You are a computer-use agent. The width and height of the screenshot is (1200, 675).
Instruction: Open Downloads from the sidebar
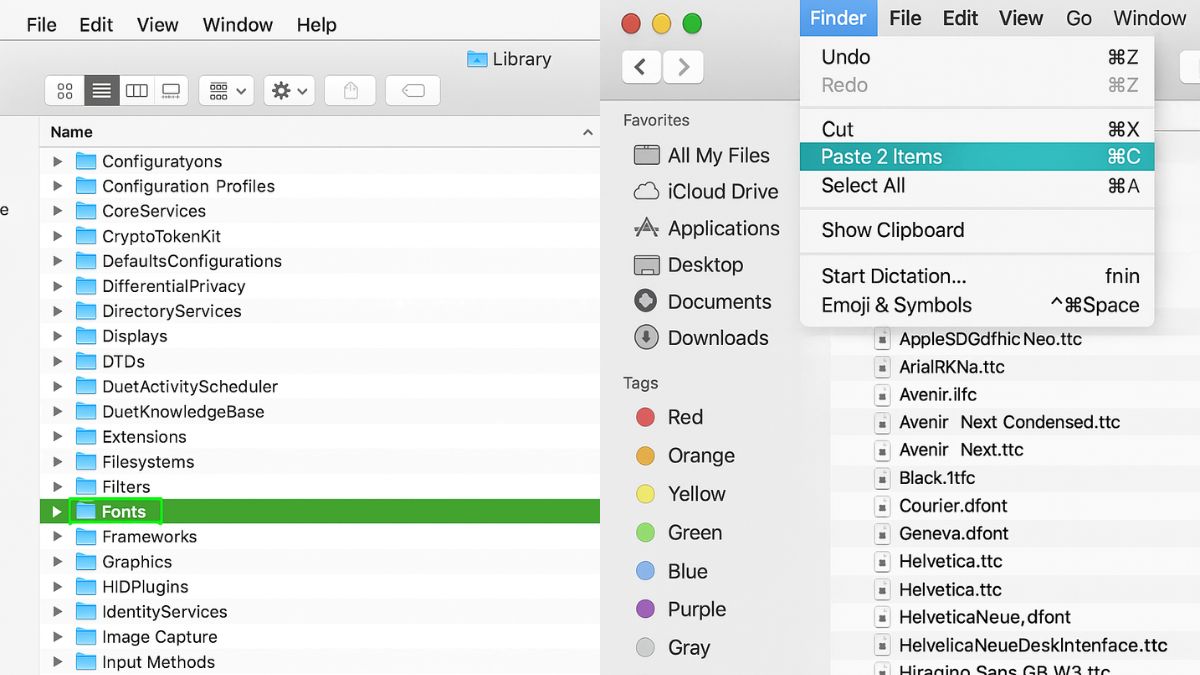(702, 338)
